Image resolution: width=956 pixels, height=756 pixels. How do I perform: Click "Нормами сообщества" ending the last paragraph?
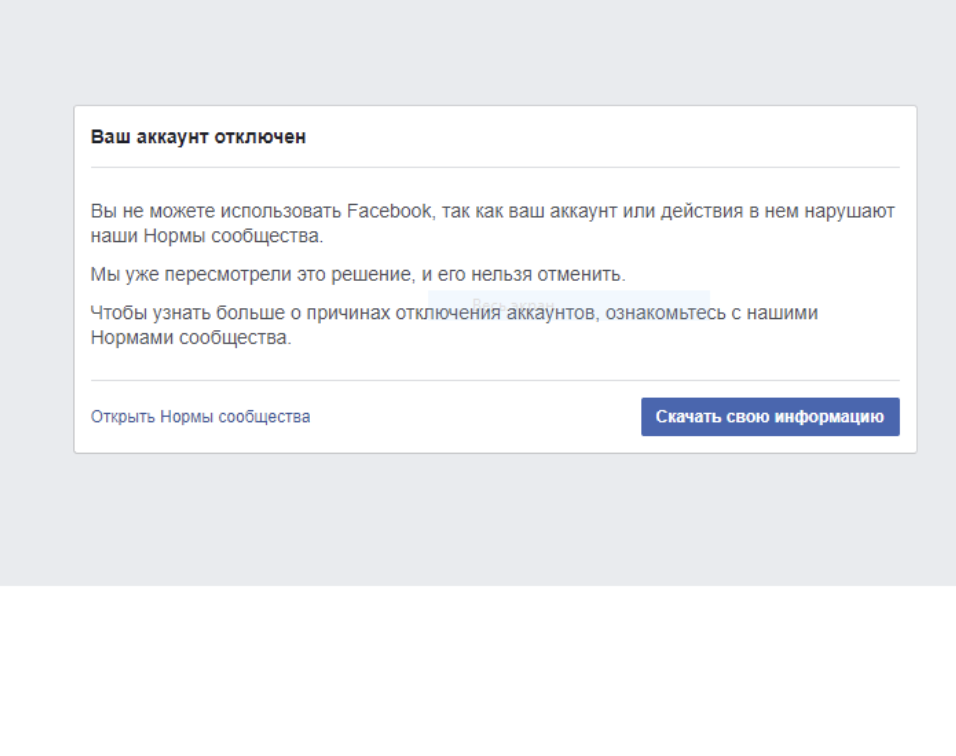[x=190, y=338]
